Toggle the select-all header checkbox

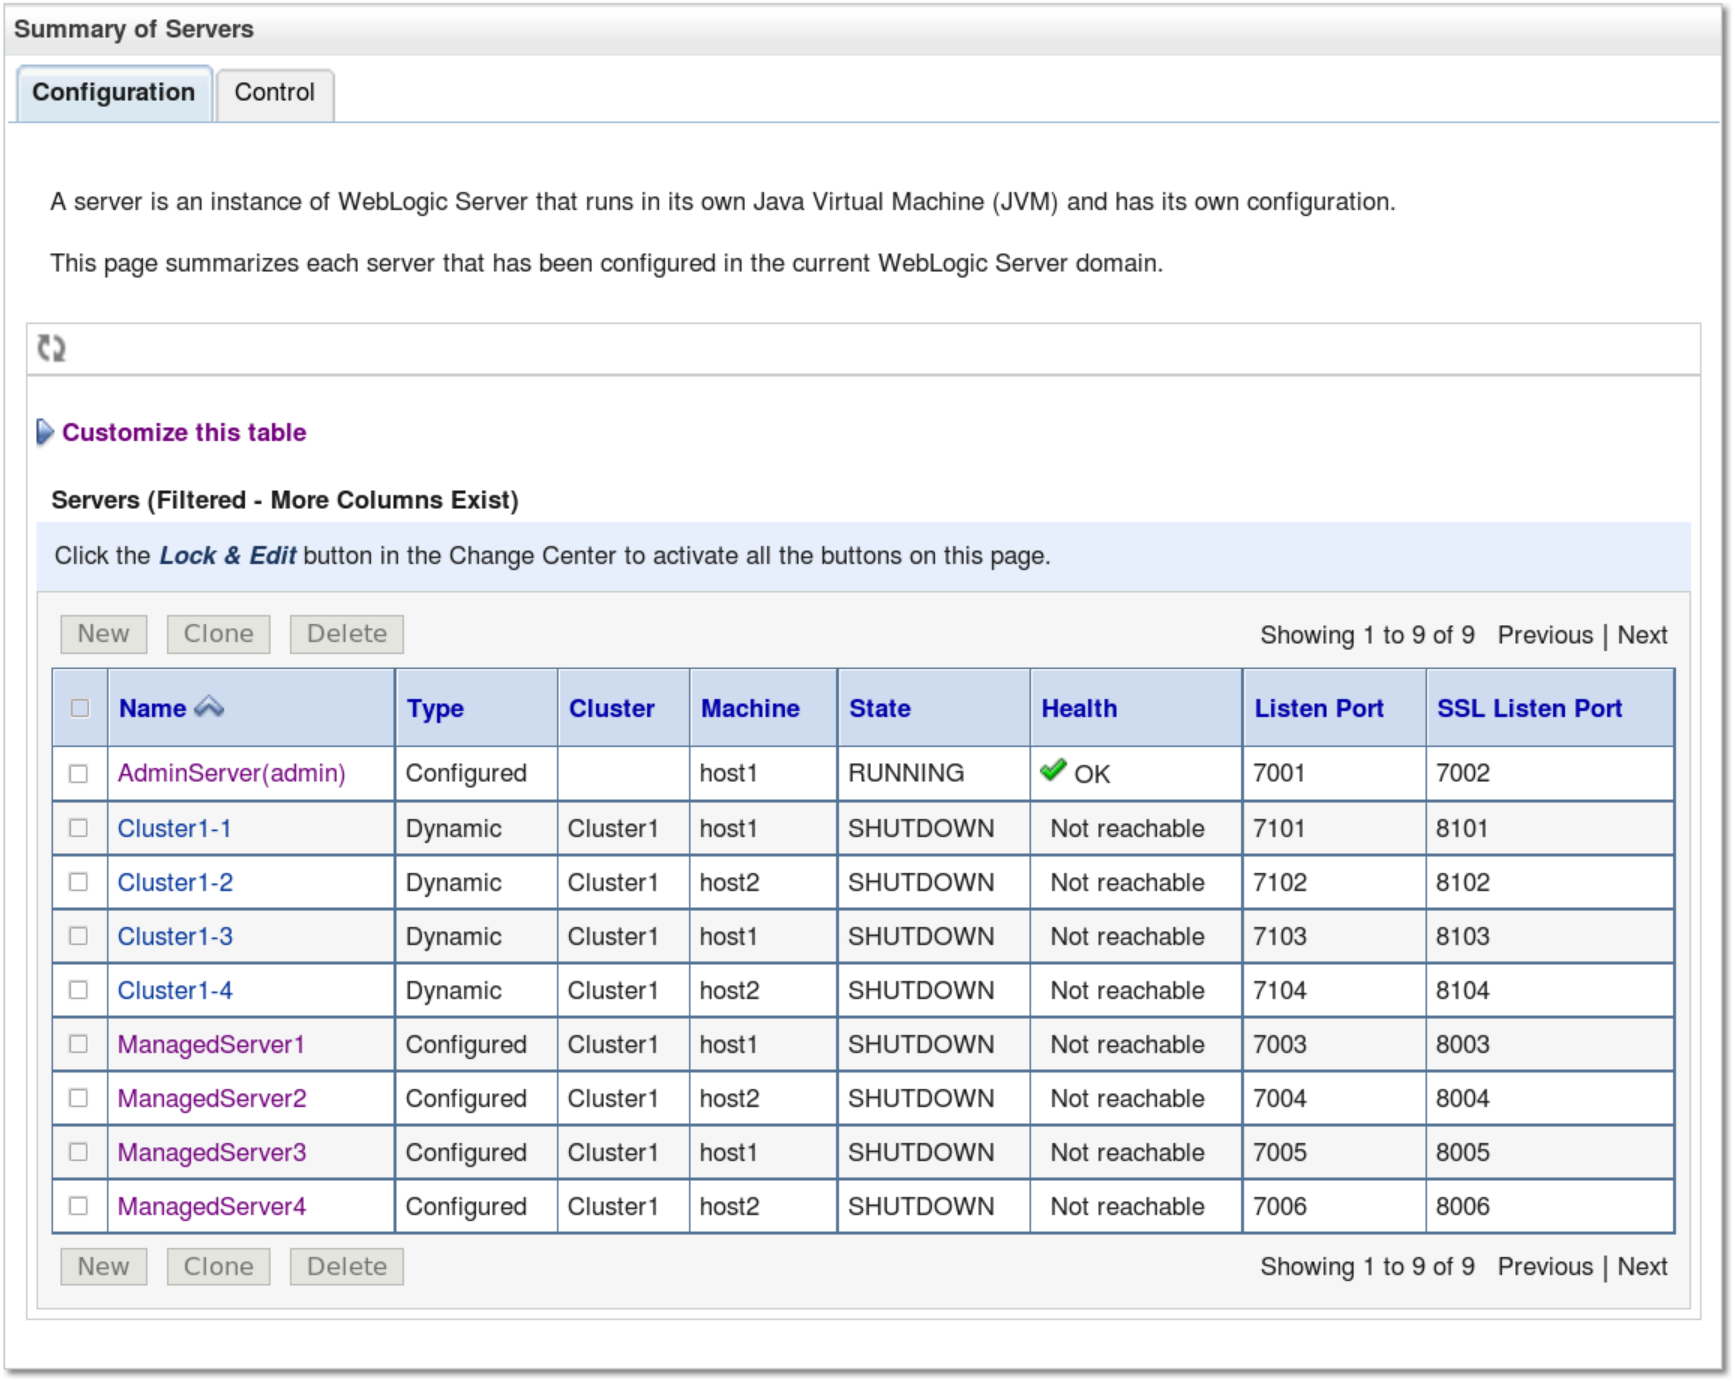point(80,708)
